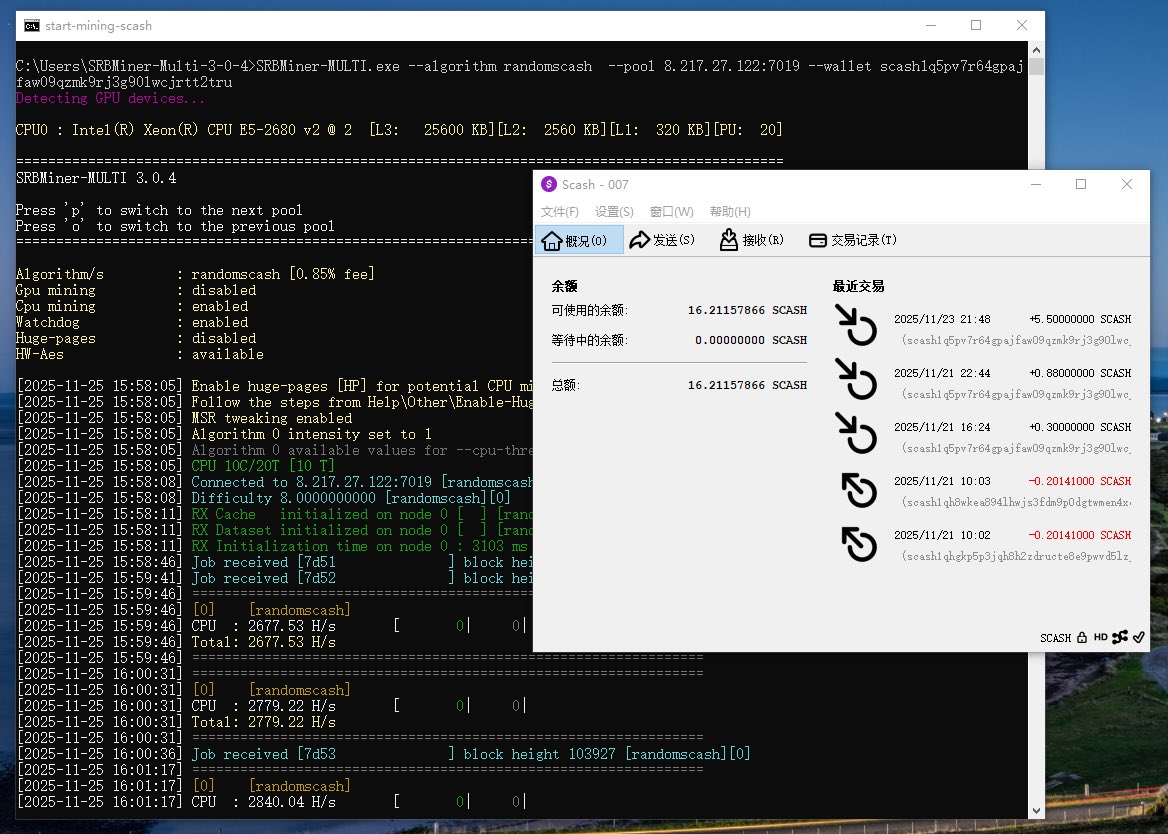This screenshot has width=1168, height=834.
Task: Open the 交易记录 transaction history tab
Action: (x=851, y=240)
